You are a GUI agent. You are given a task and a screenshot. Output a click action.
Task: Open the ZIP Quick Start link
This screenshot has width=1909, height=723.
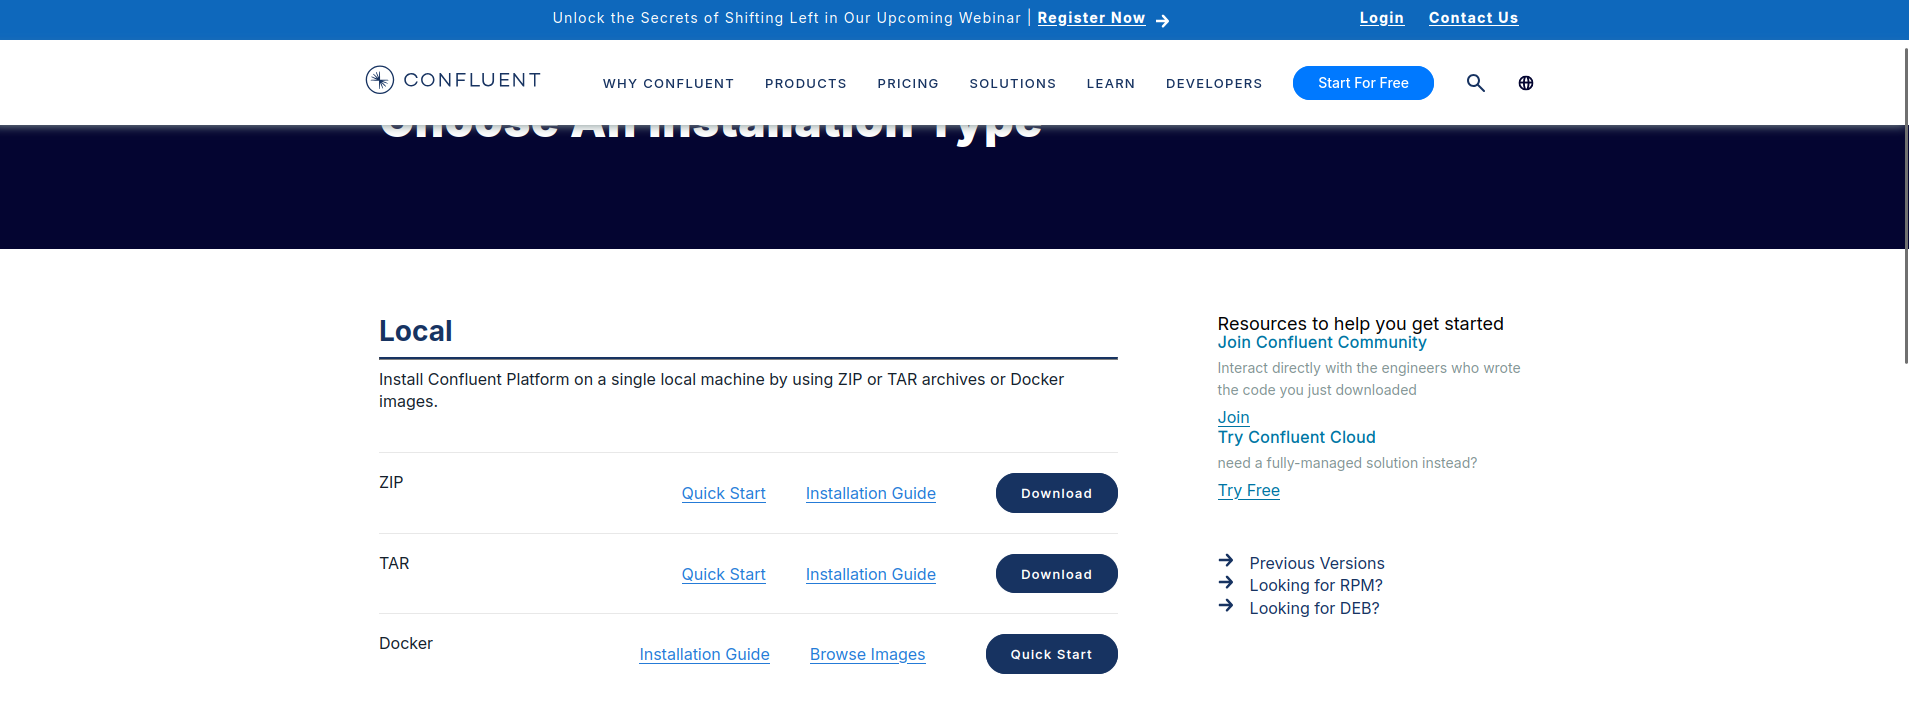pos(723,494)
